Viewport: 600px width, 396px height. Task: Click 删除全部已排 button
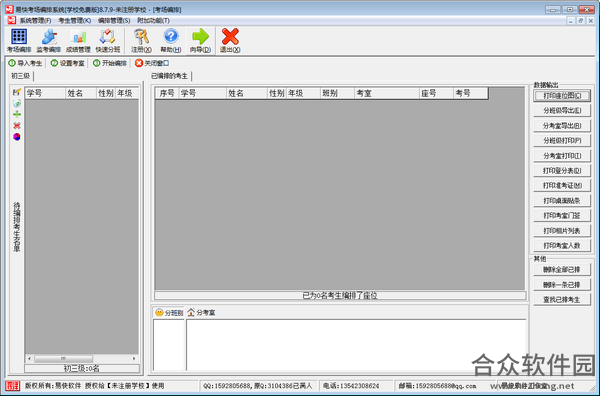pyautogui.click(x=562, y=270)
